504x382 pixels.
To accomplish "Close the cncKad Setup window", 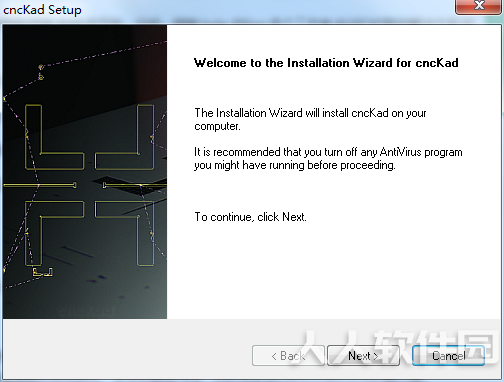I will pos(479,6).
